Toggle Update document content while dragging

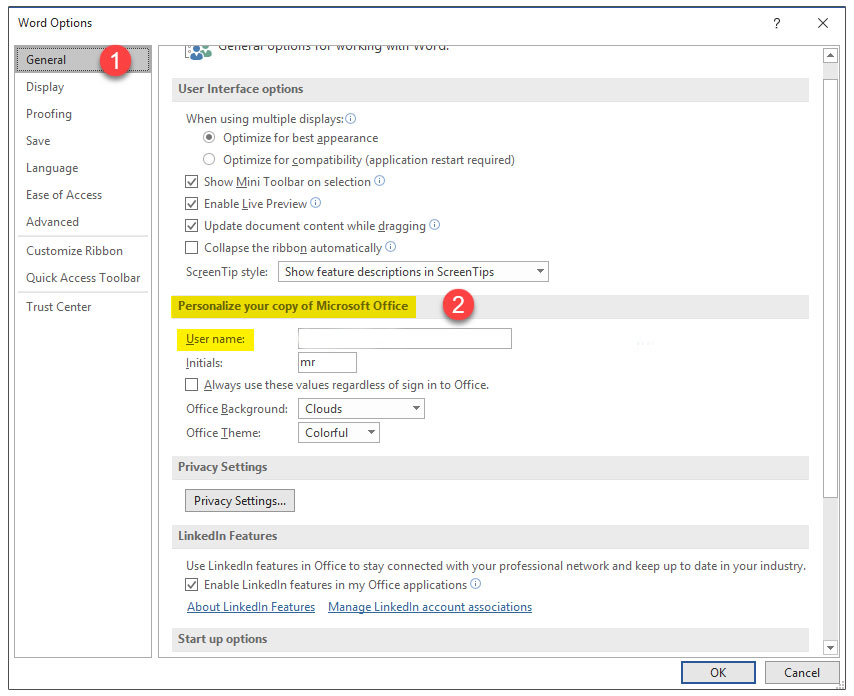pyautogui.click(x=192, y=225)
